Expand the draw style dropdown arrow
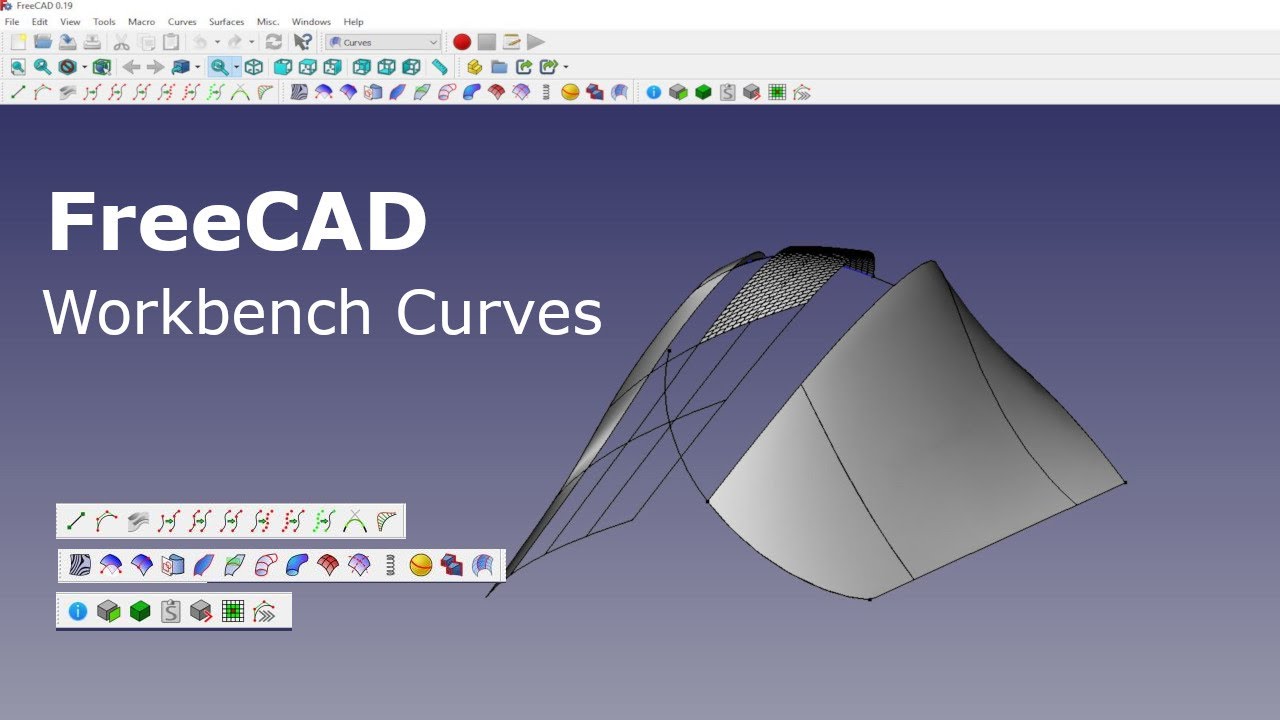The width and height of the screenshot is (1280, 720). click(x=84, y=67)
